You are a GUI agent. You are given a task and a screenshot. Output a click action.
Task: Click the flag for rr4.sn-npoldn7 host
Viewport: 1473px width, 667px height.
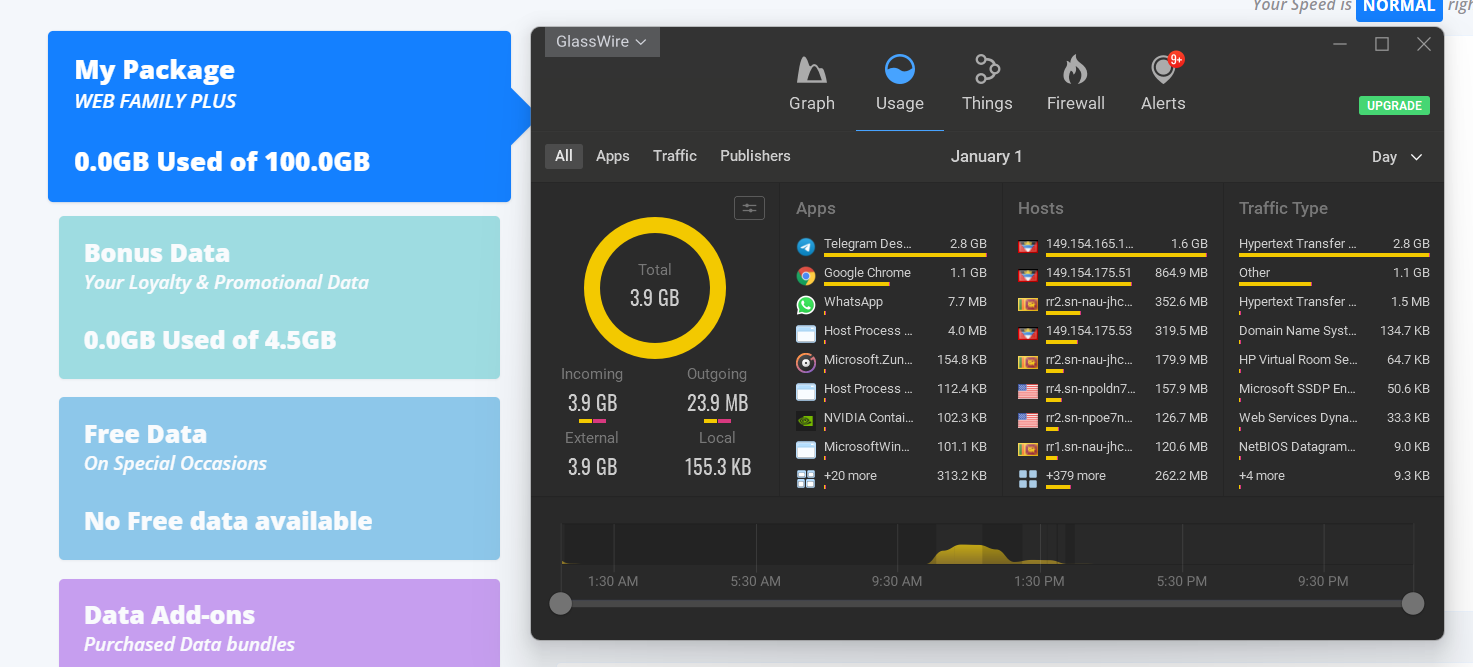[1028, 391]
